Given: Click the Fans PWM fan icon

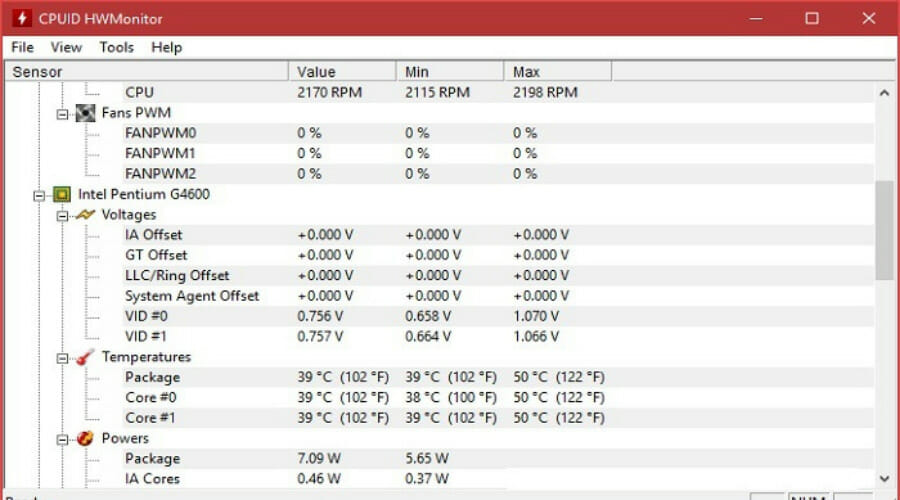Looking at the screenshot, I should [86, 113].
